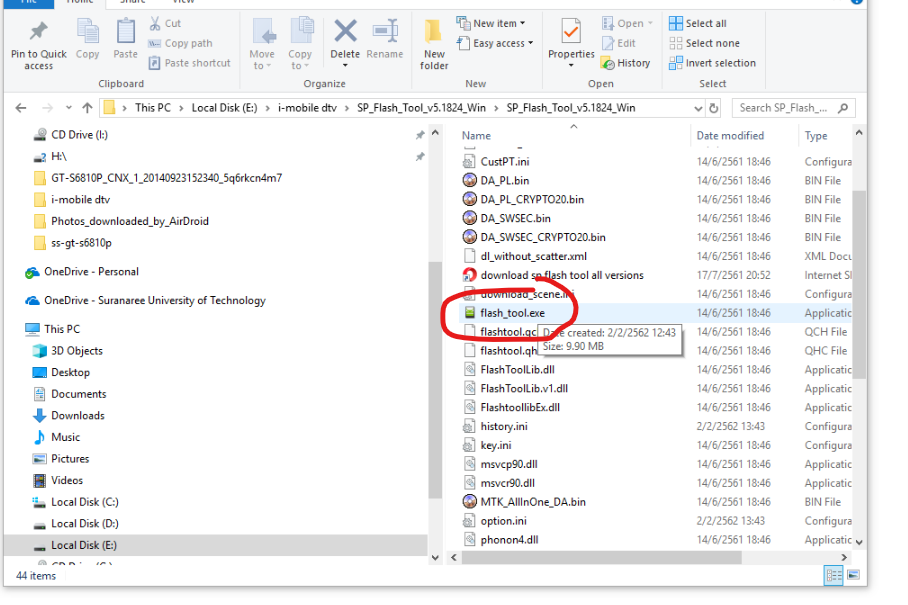Switch to Details view layout button
The height and width of the screenshot is (605, 908).
834,575
